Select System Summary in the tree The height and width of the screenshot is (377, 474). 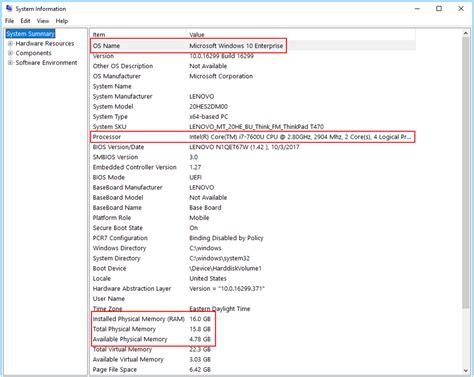point(30,34)
